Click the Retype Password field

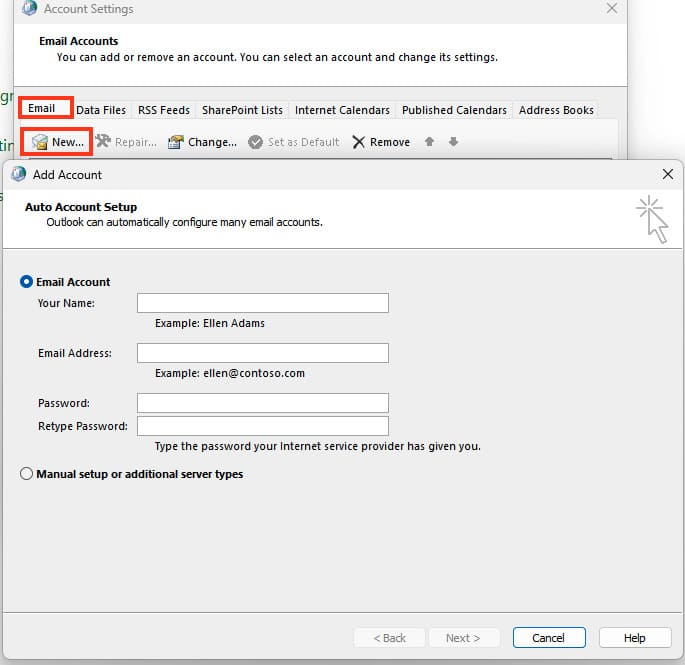(262, 426)
